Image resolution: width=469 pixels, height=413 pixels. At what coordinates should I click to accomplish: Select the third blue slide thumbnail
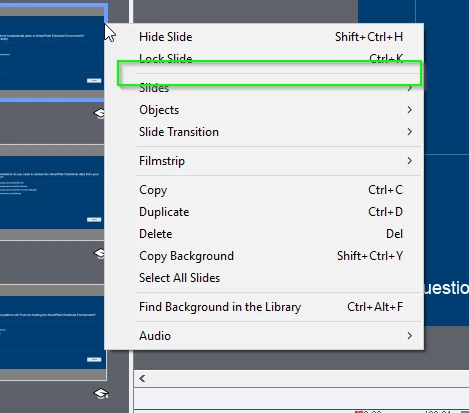click(52, 332)
